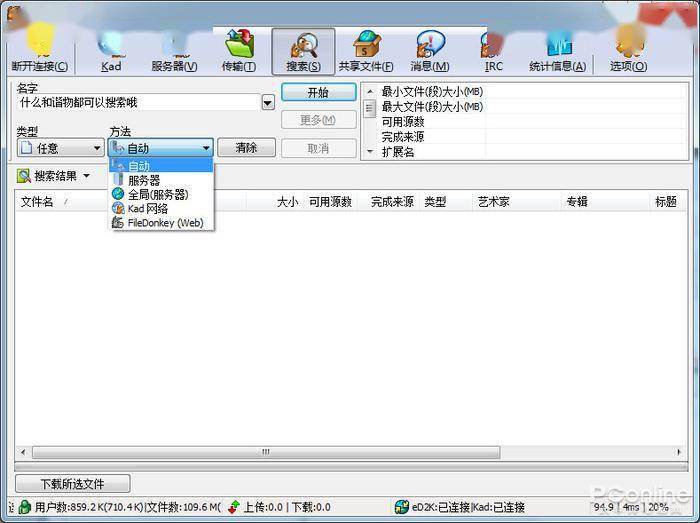Image resolution: width=700 pixels, height=523 pixels.
Task: Choose 自动 in the method list
Action: coord(161,166)
